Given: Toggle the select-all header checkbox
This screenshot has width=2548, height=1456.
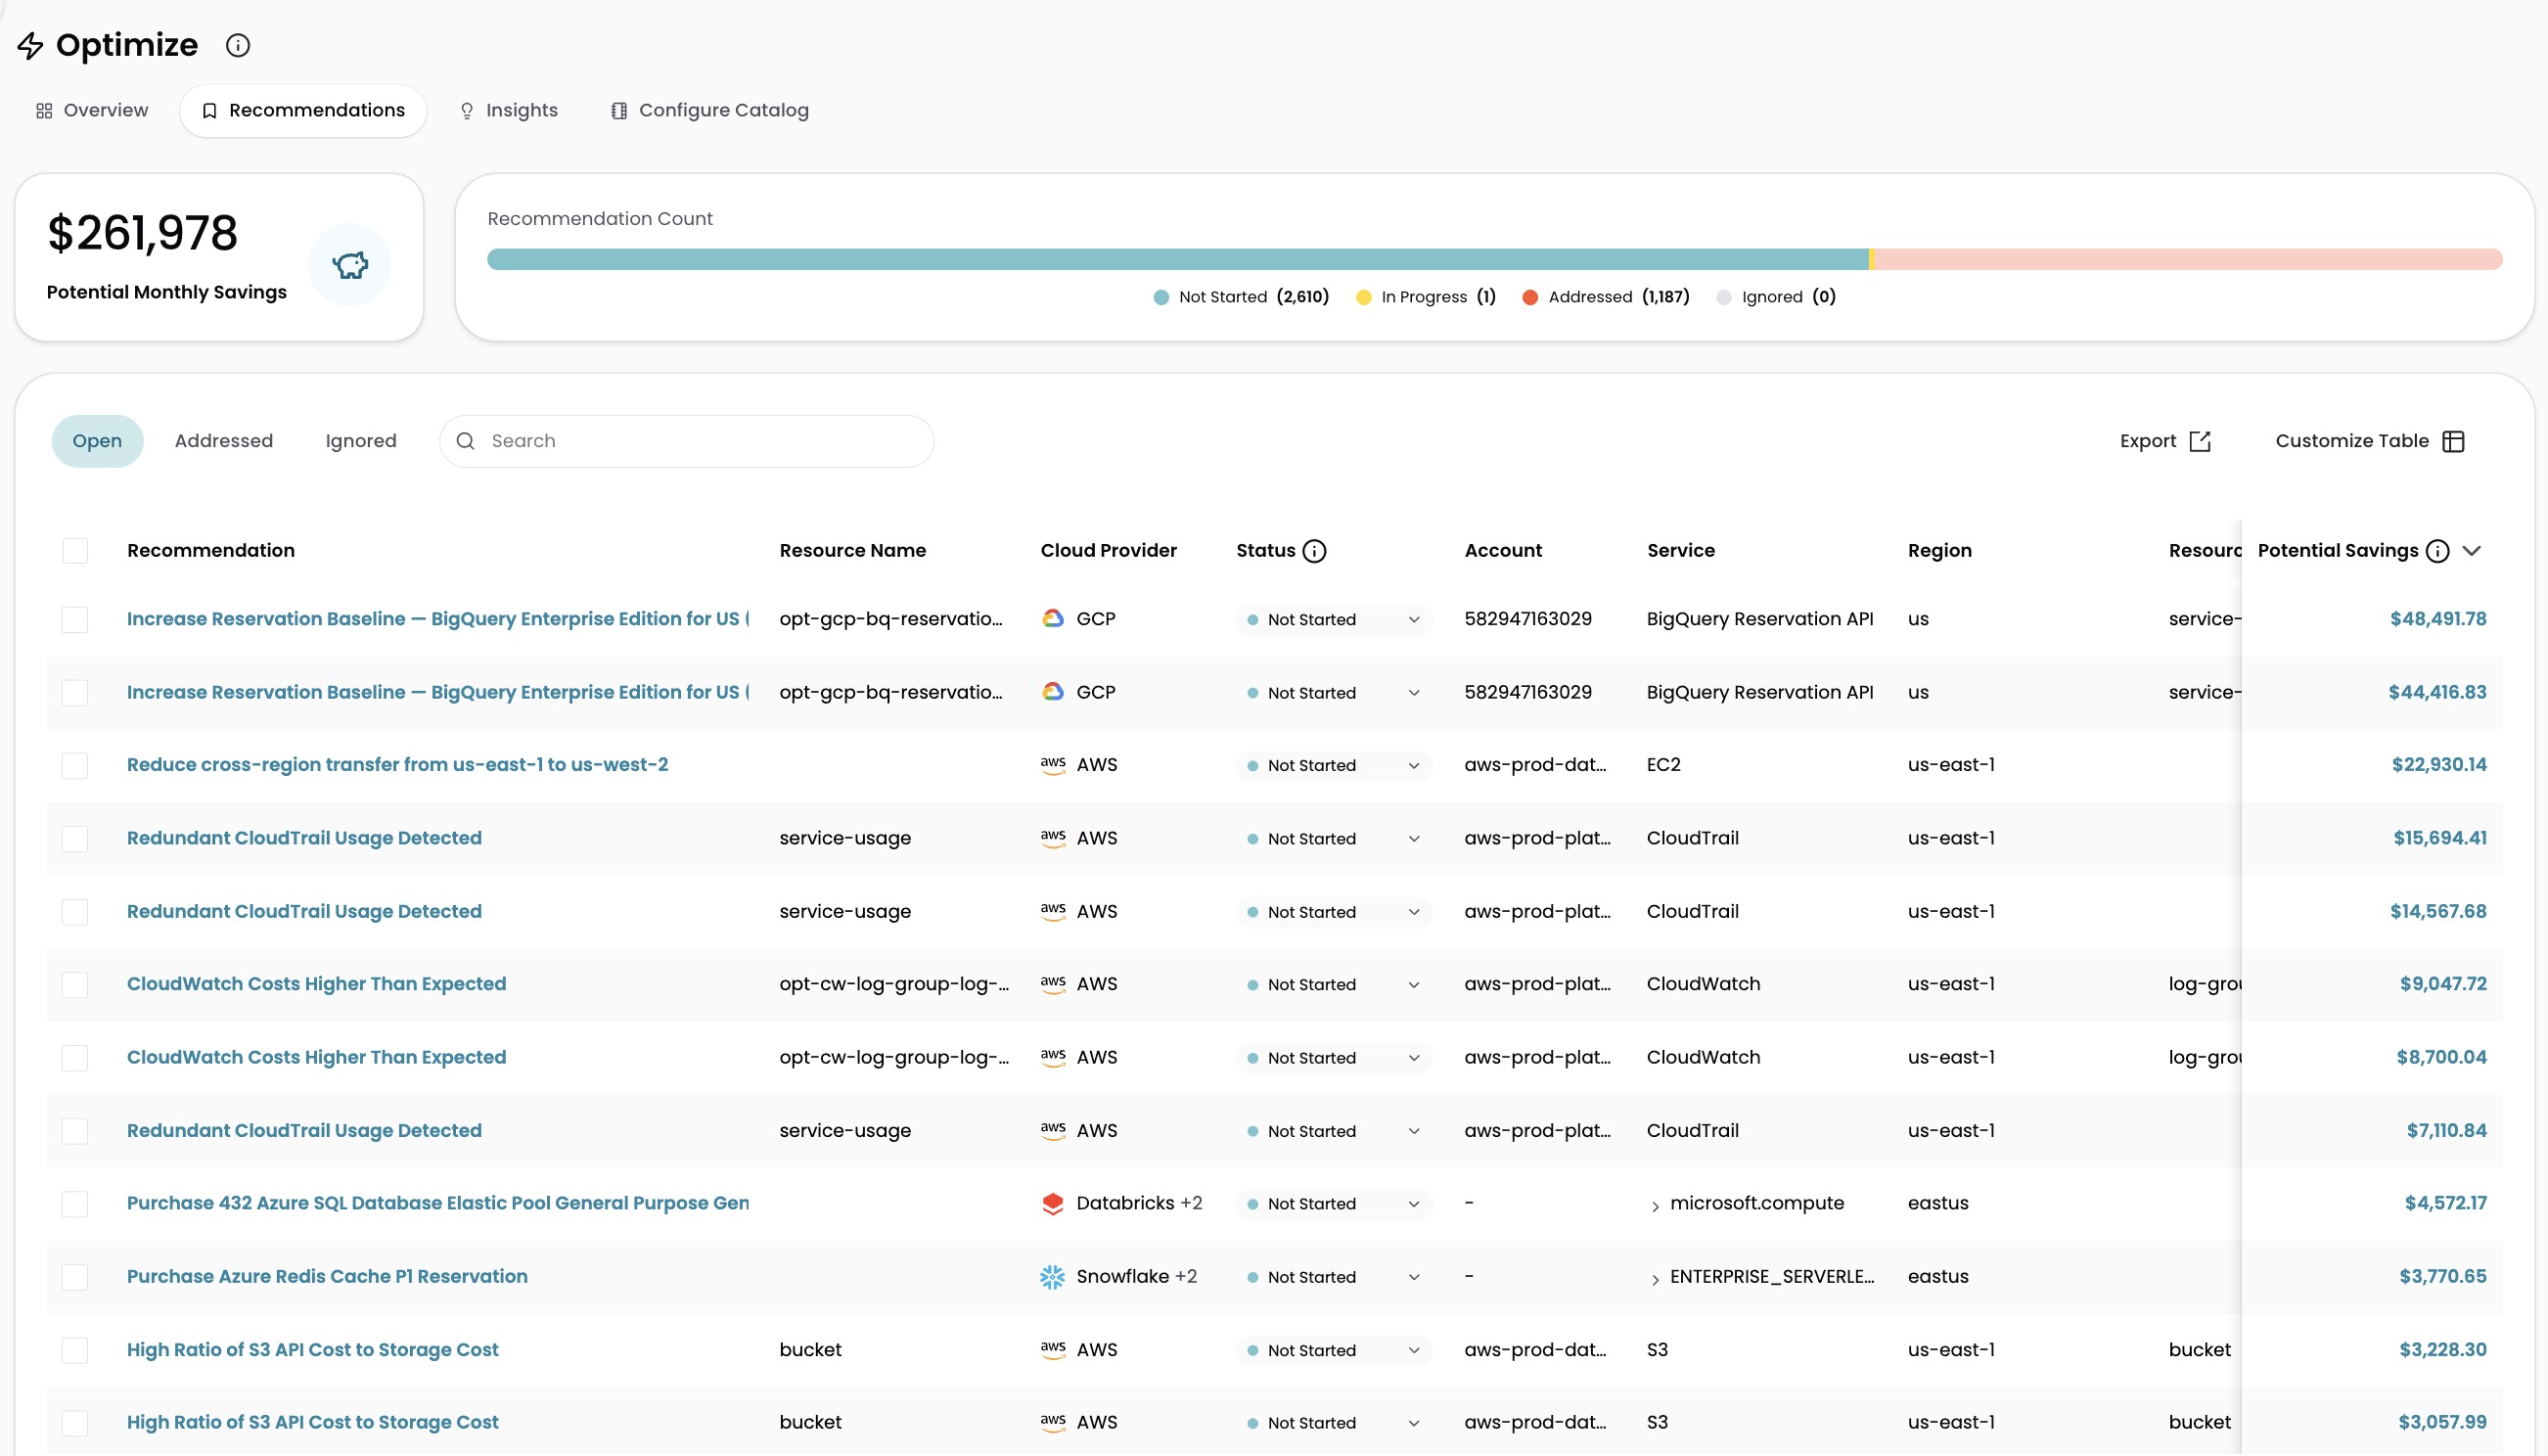Looking at the screenshot, I should click(x=75, y=551).
